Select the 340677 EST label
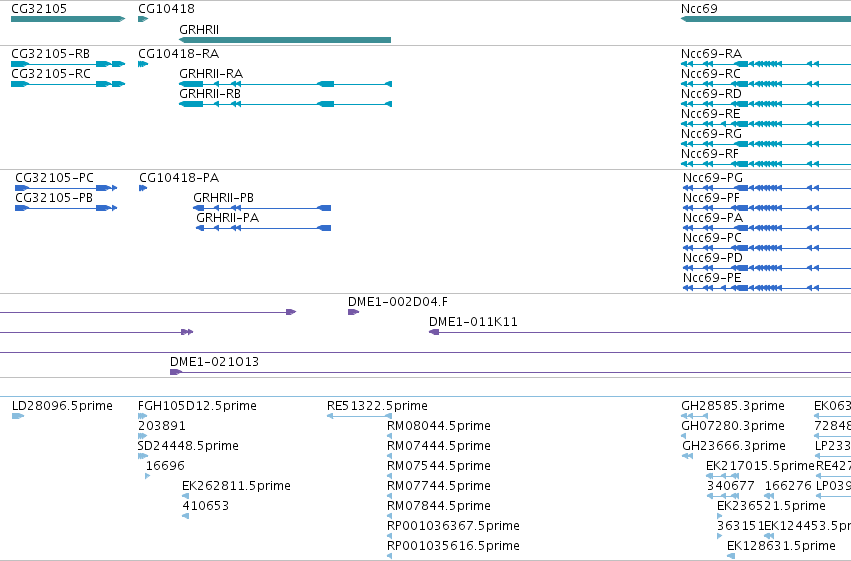Screen dimensions: 851x561 pyautogui.click(x=731, y=487)
